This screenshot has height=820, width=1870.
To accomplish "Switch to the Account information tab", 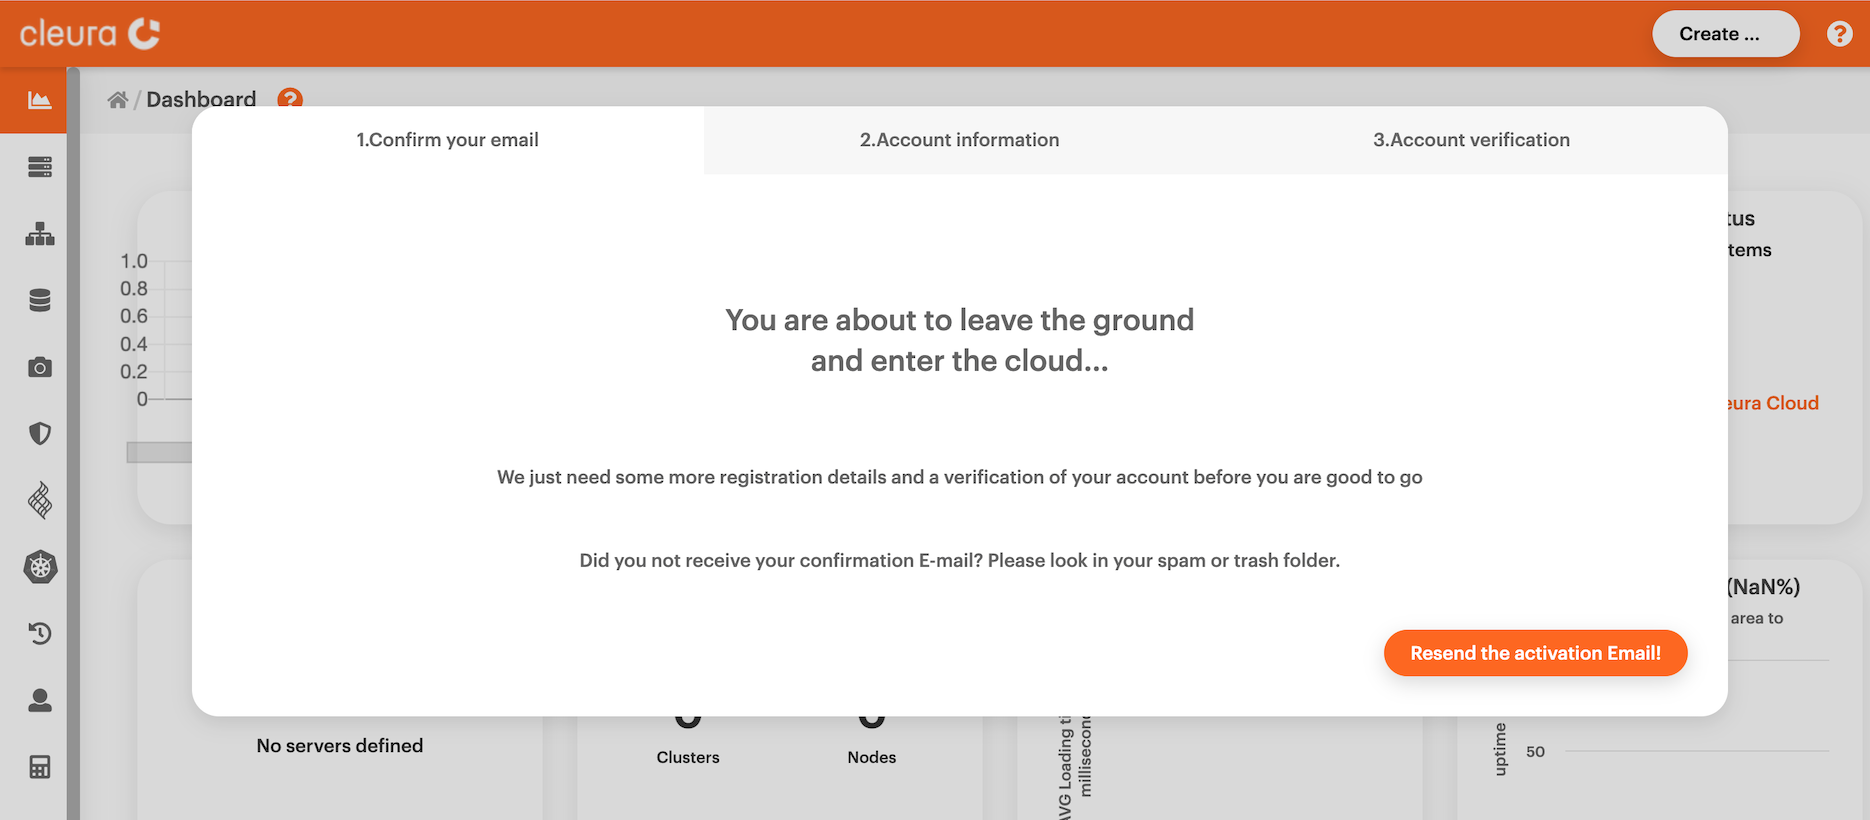I will tap(959, 140).
